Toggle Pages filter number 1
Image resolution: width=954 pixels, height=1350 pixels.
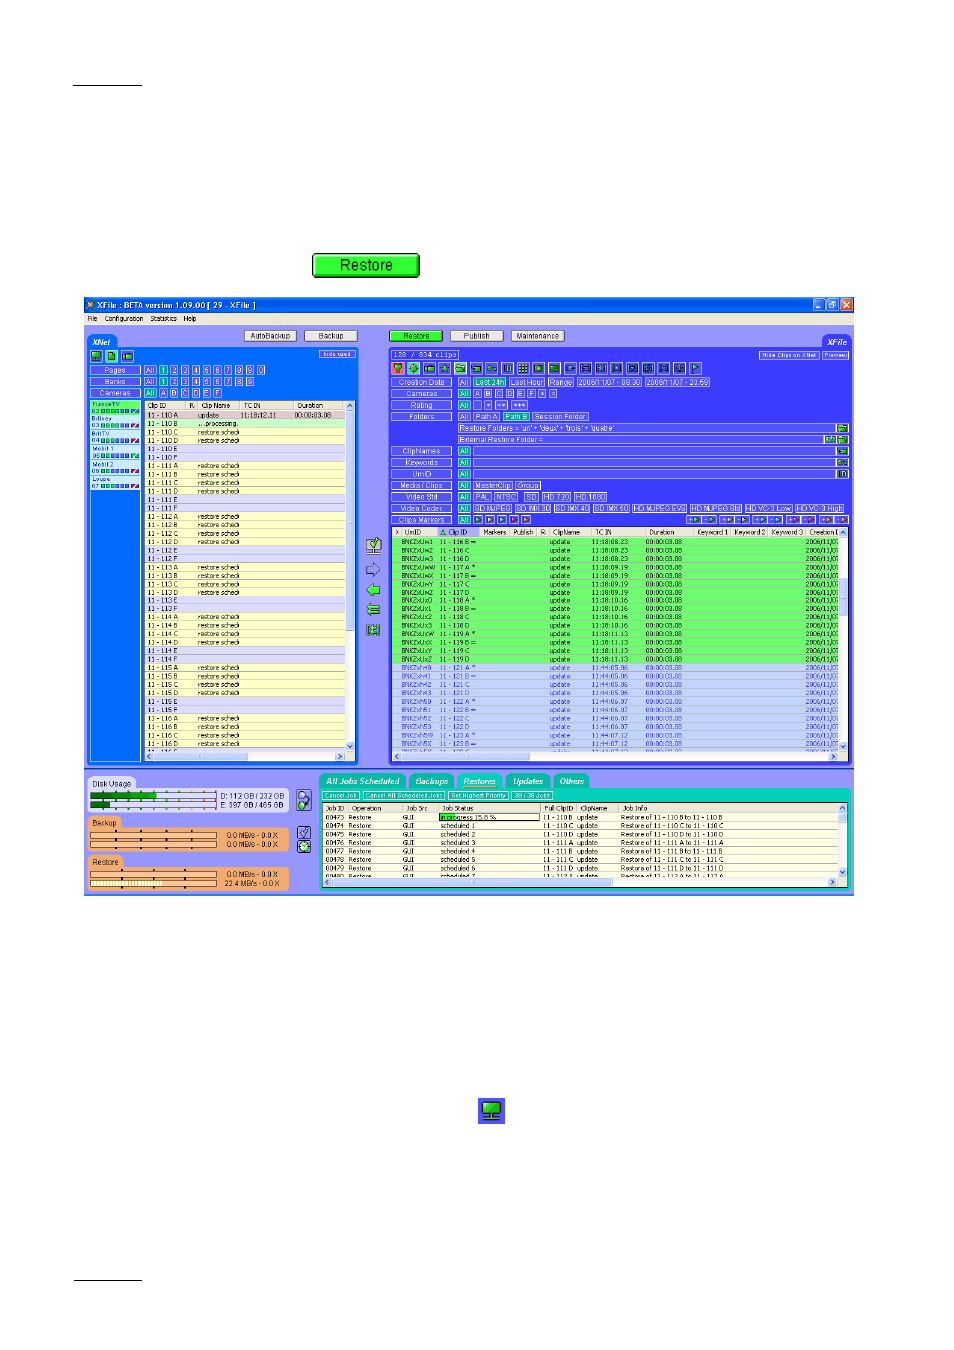163,370
